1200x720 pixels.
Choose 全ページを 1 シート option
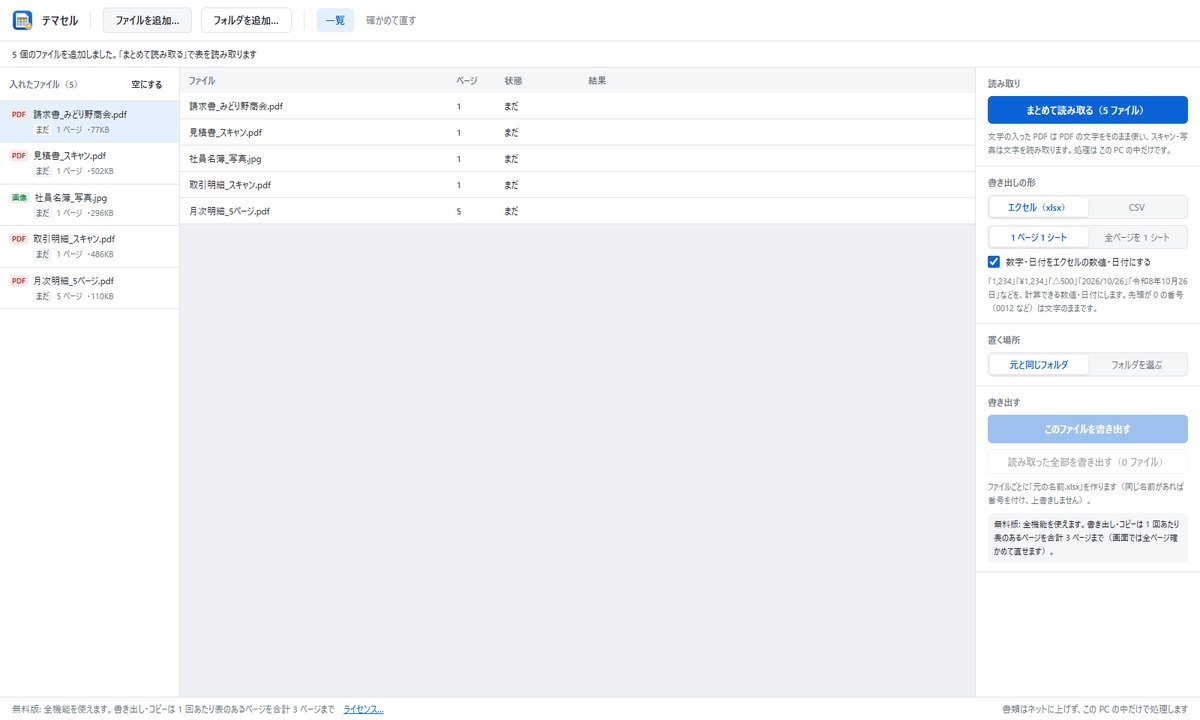(x=1137, y=237)
